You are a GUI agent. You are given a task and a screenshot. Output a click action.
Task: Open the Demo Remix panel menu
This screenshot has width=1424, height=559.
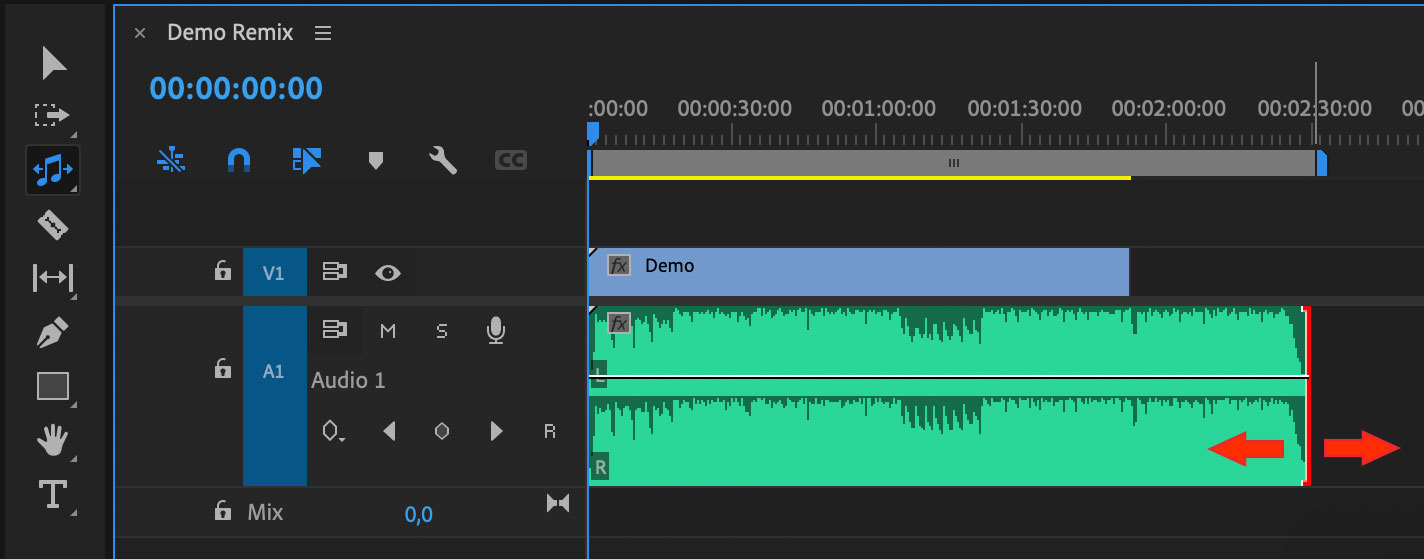(x=322, y=33)
